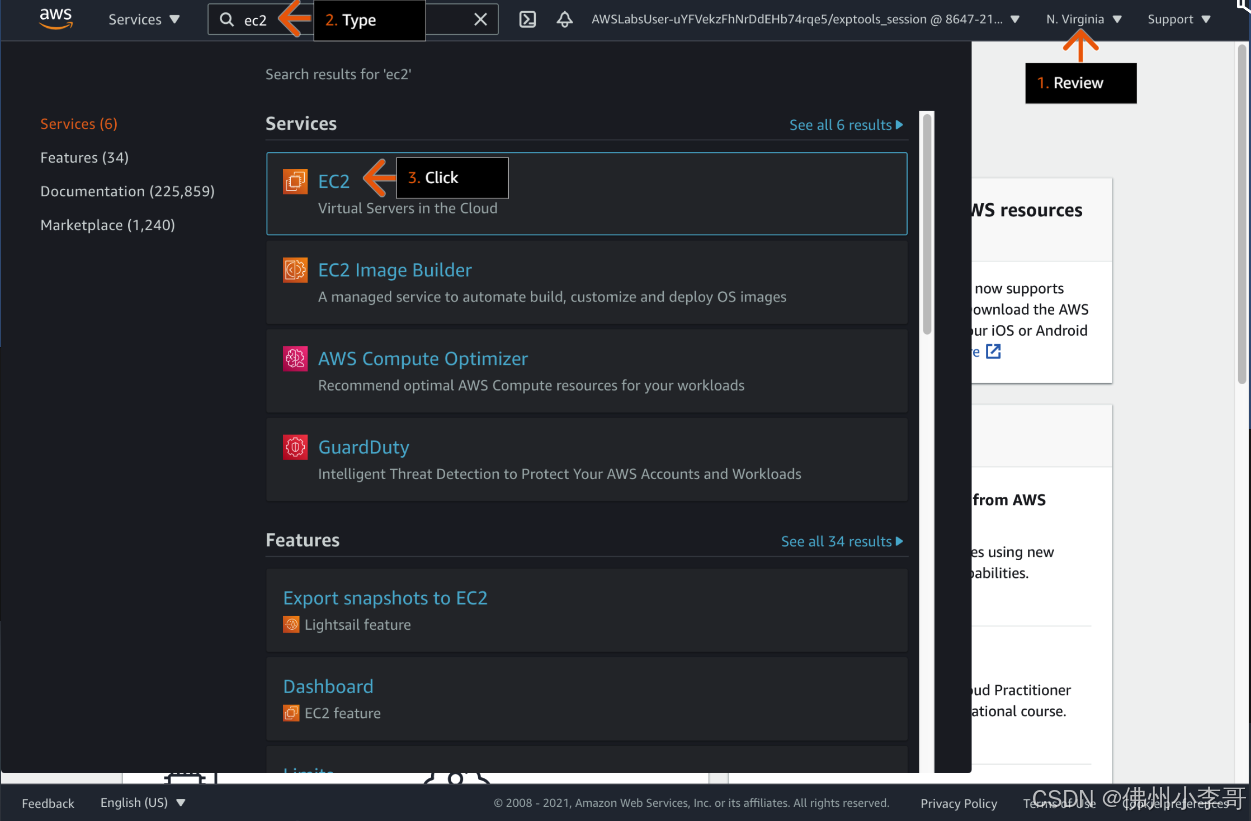1251x821 pixels.
Task: Click the Lightsail feature icon
Action: [x=291, y=625]
